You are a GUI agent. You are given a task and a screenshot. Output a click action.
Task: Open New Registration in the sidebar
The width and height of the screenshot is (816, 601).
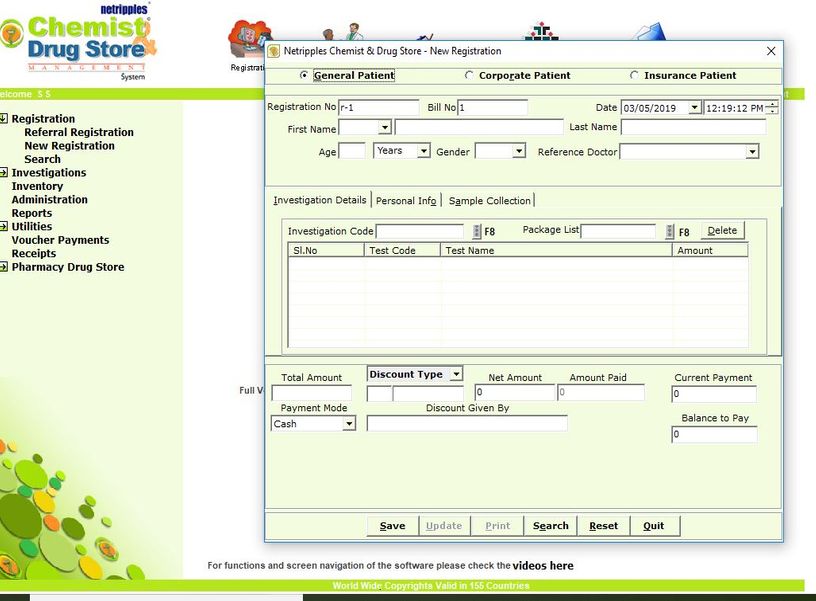point(69,146)
